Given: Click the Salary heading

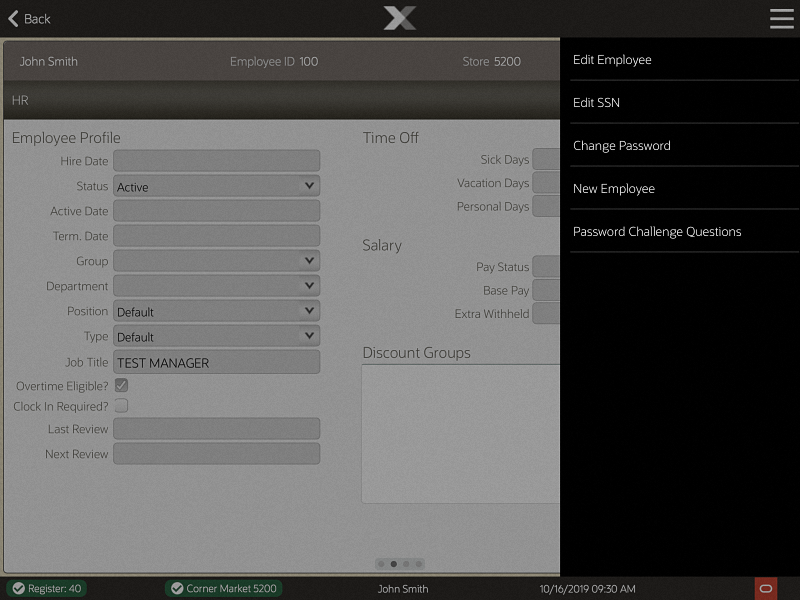Looking at the screenshot, I should coord(382,245).
